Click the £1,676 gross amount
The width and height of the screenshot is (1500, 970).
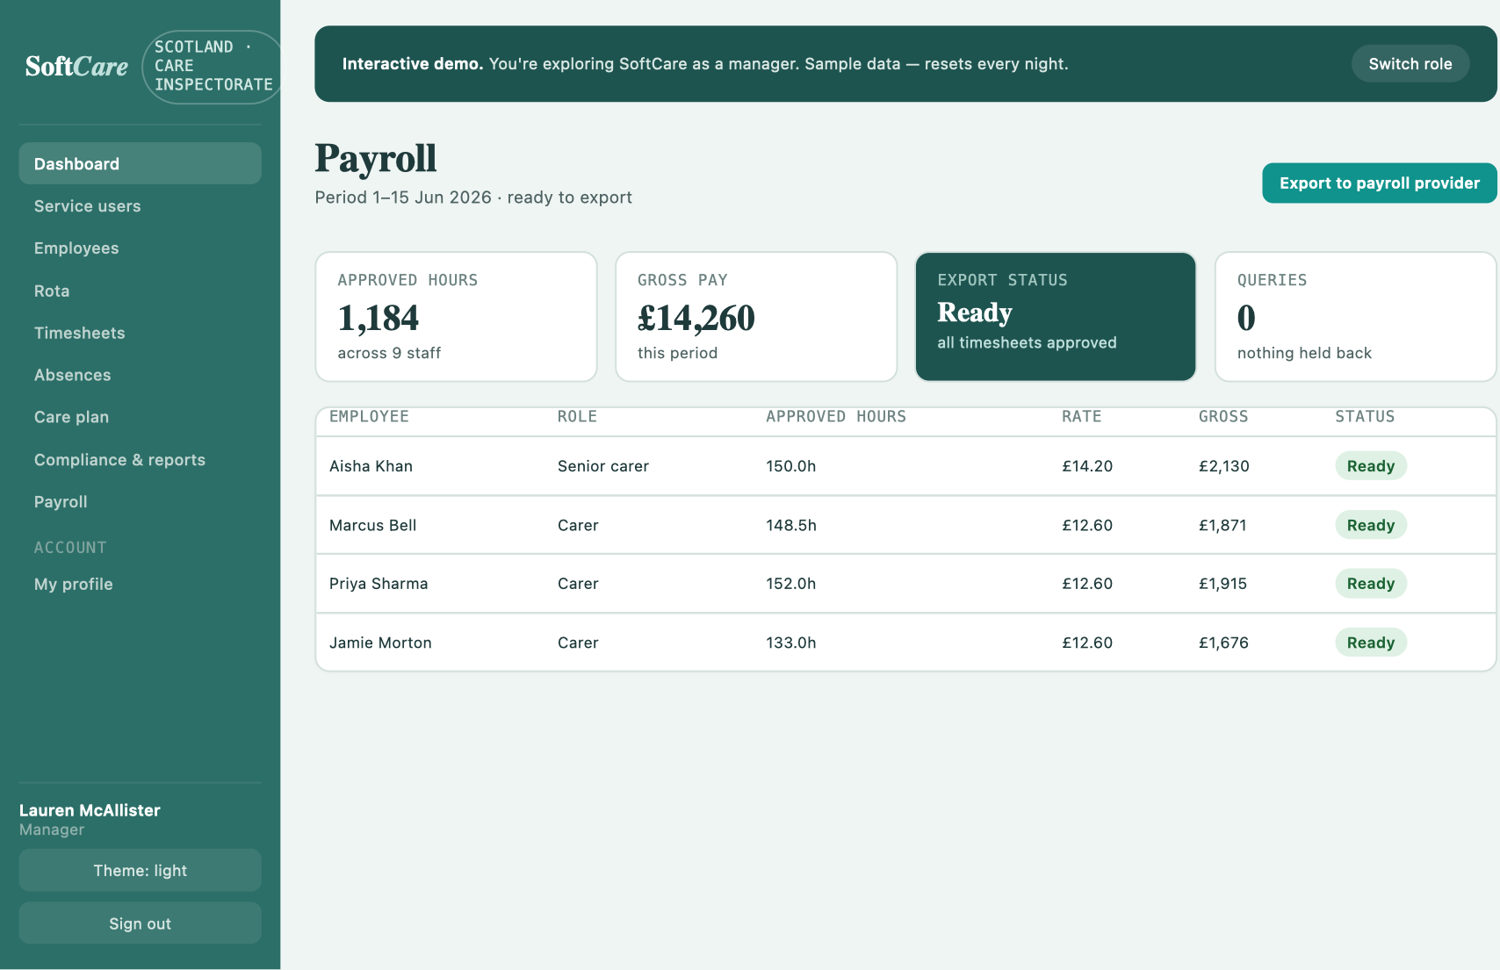click(1224, 642)
